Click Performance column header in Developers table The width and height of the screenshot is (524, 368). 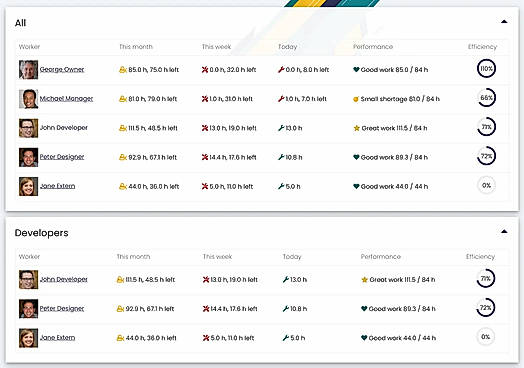[x=381, y=257]
